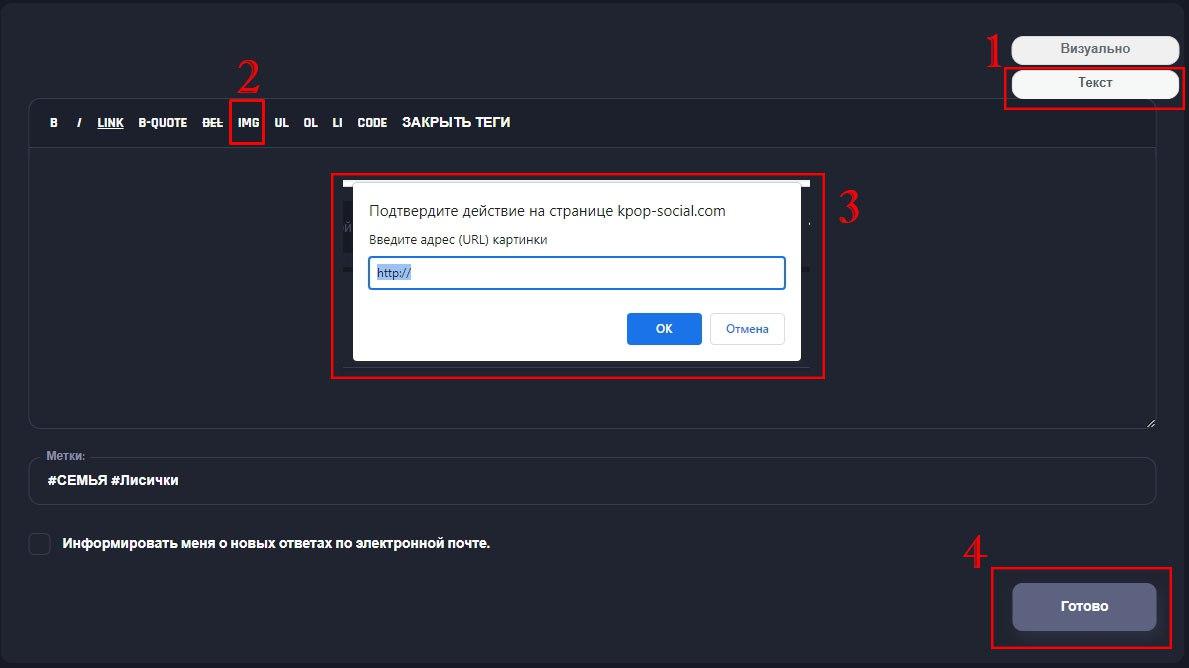Click the ЗАКРЫТЬ ТЕГИ button
The height and width of the screenshot is (668, 1189).
coord(456,123)
